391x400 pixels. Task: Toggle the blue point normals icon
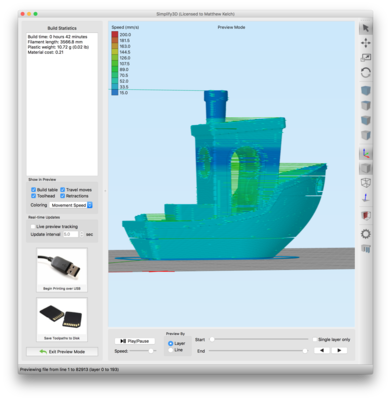tap(366, 198)
